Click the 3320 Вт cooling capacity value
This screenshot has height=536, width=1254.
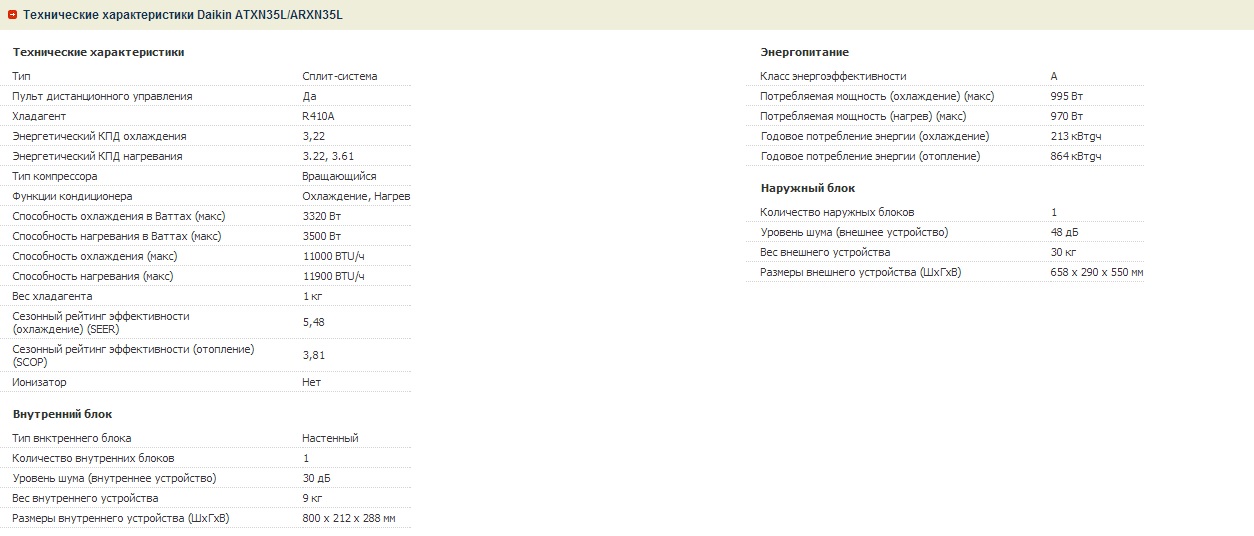pyautogui.click(x=321, y=216)
